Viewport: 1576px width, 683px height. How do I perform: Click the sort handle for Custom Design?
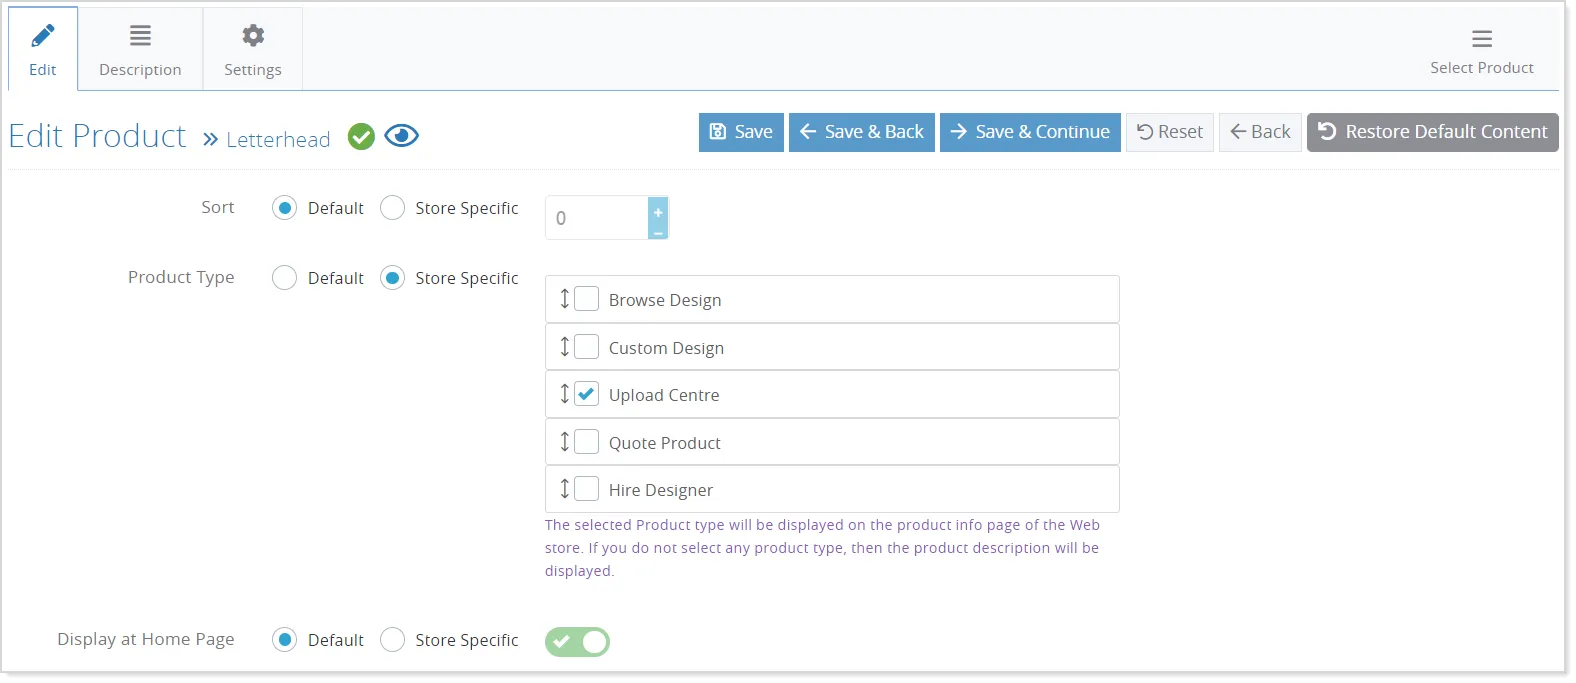click(564, 347)
